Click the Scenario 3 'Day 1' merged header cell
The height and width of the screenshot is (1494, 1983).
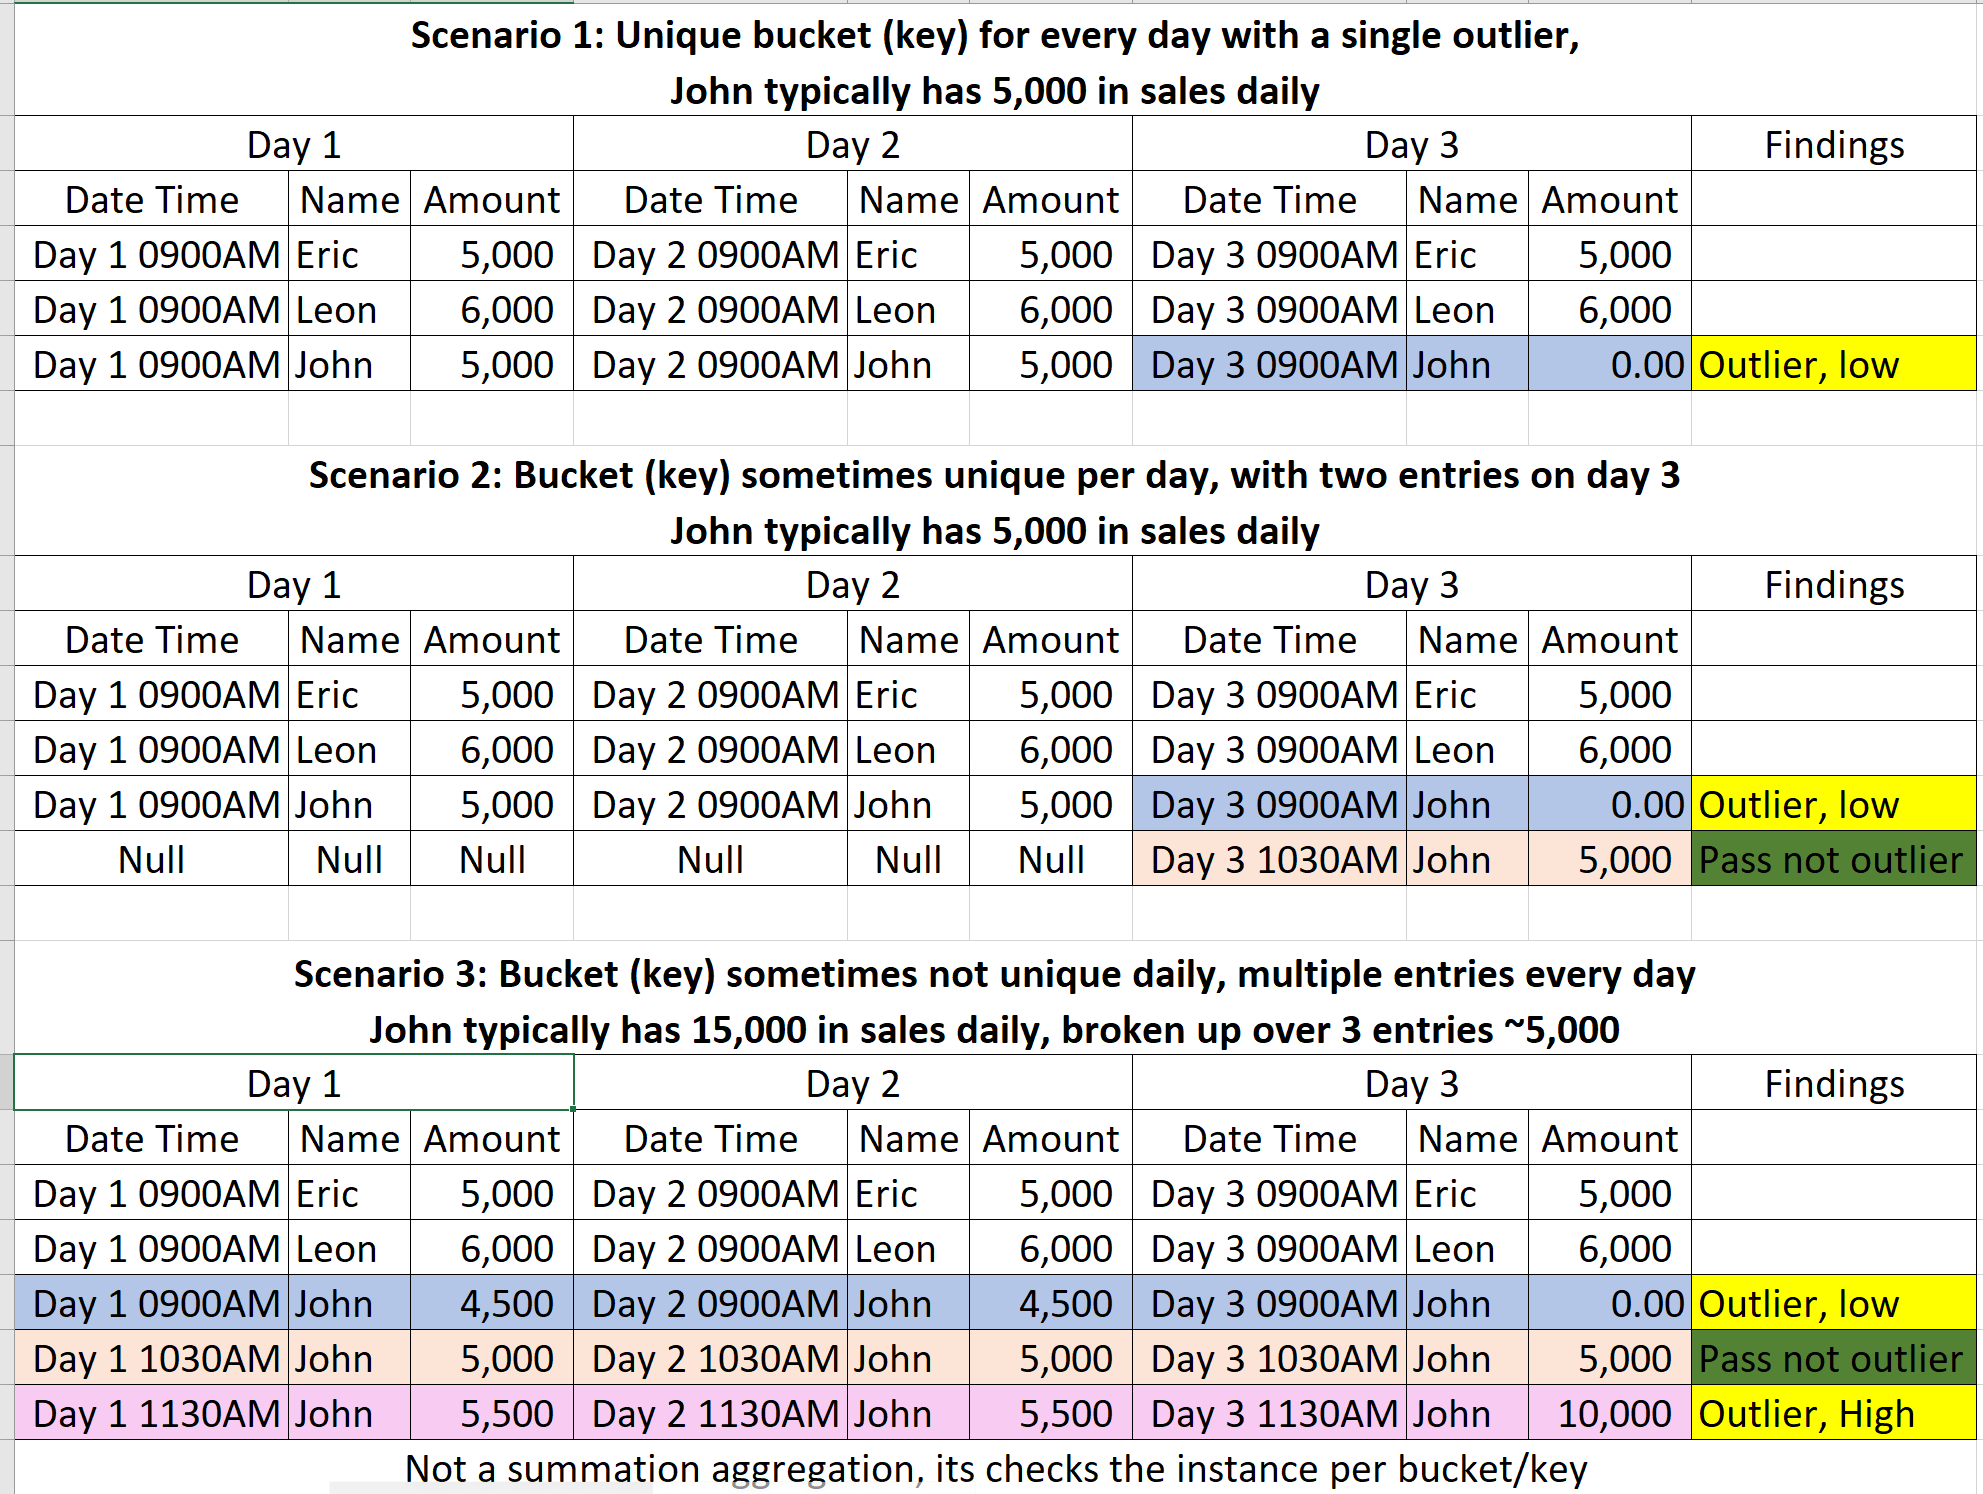click(x=294, y=1083)
